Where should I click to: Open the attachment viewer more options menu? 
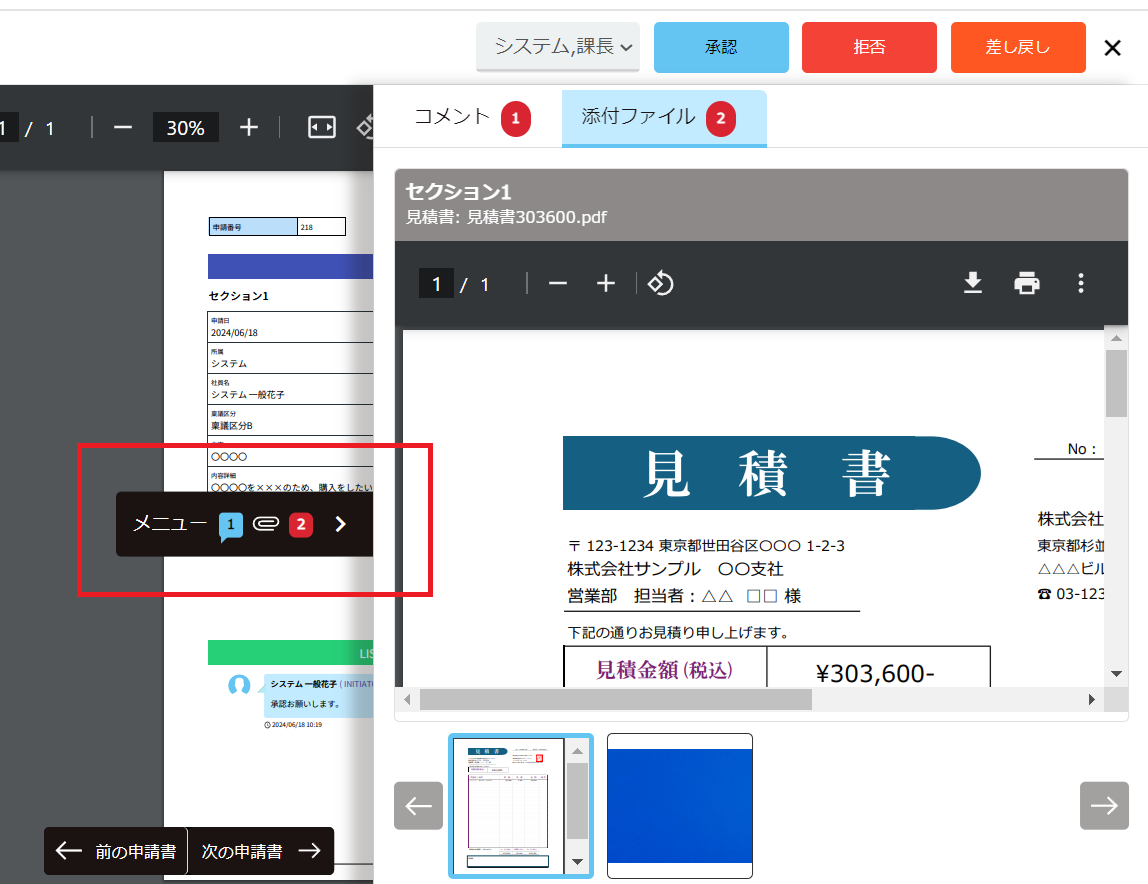(1081, 283)
